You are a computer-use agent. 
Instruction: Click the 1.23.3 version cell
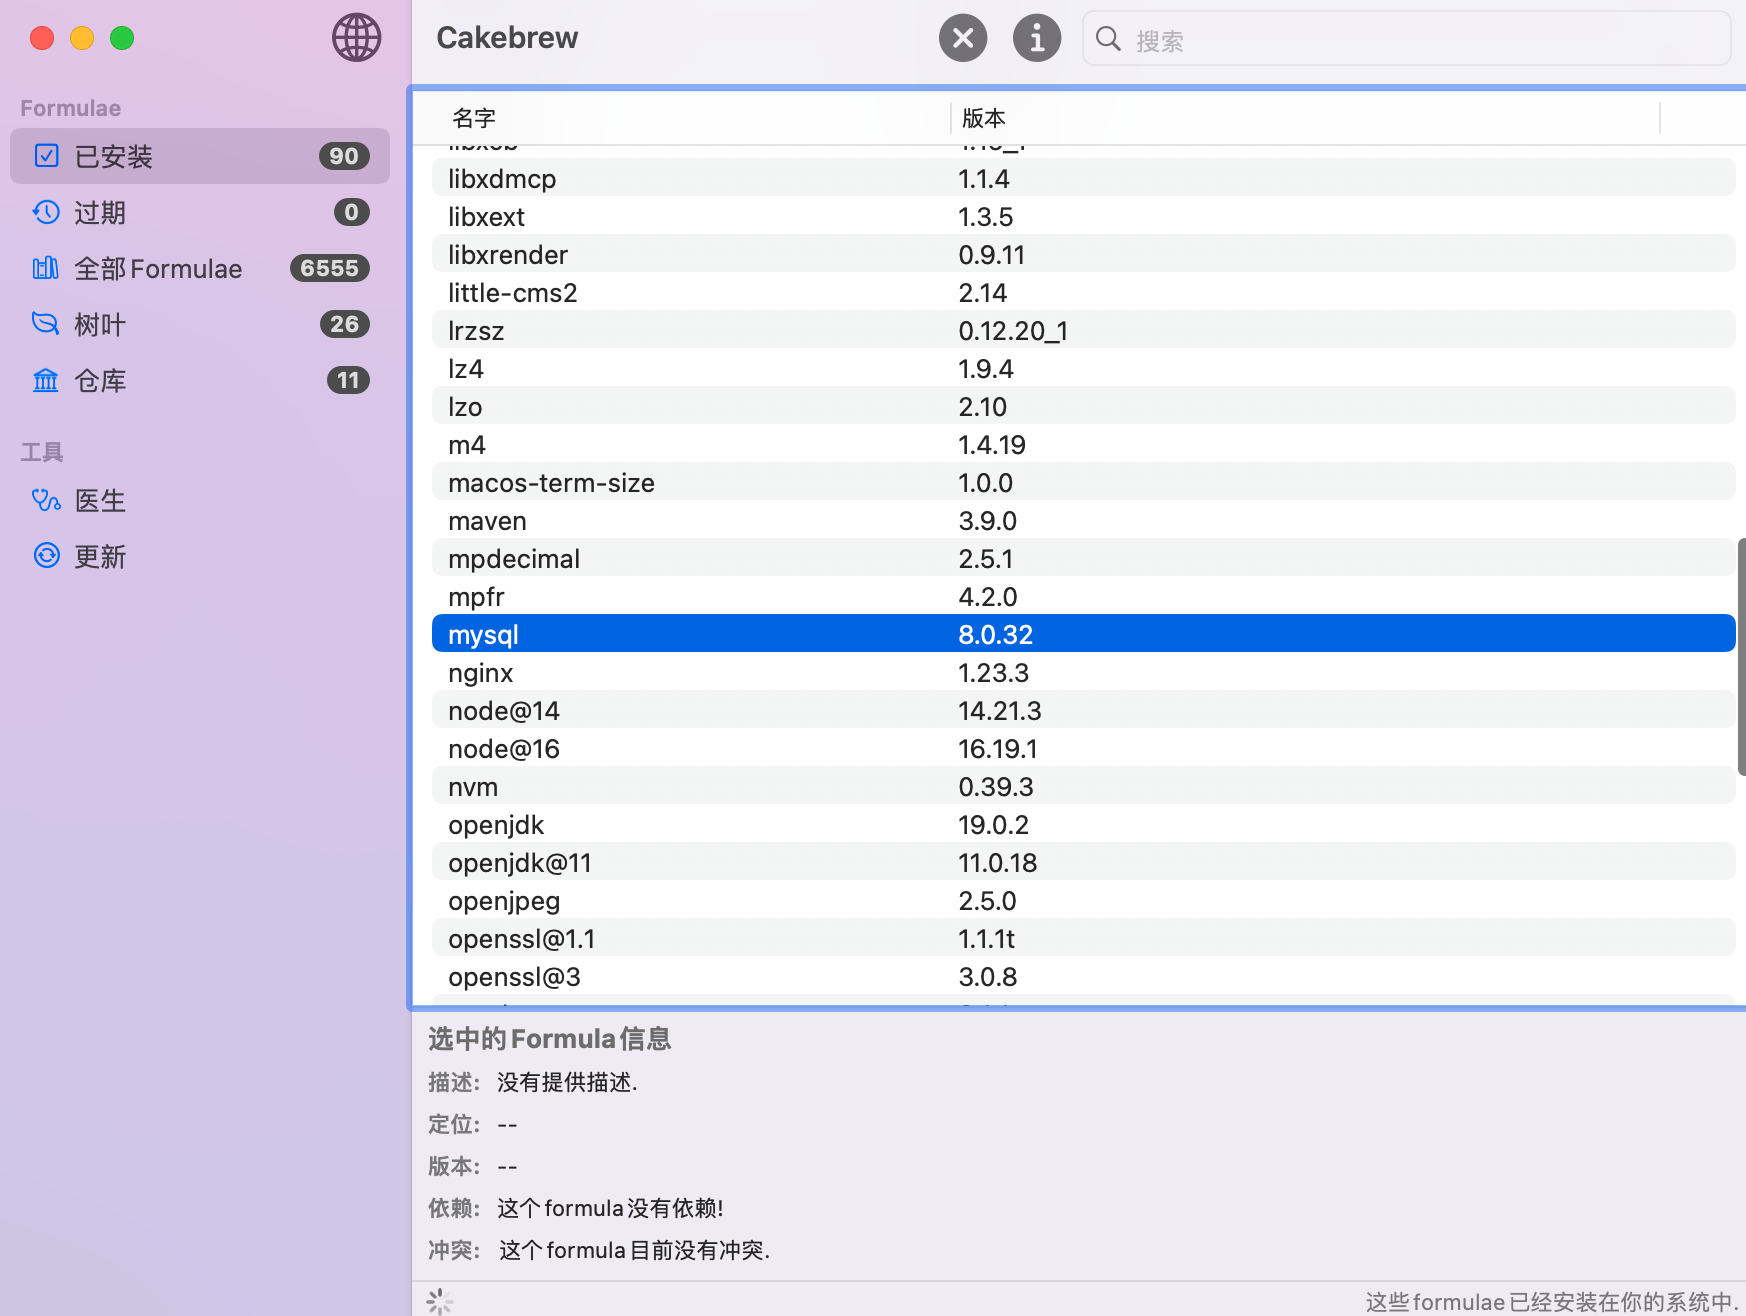click(x=993, y=673)
